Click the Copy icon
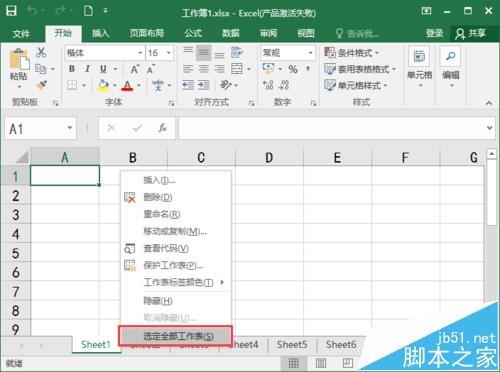Image resolution: width=500 pixels, height=372 pixels. point(41,69)
